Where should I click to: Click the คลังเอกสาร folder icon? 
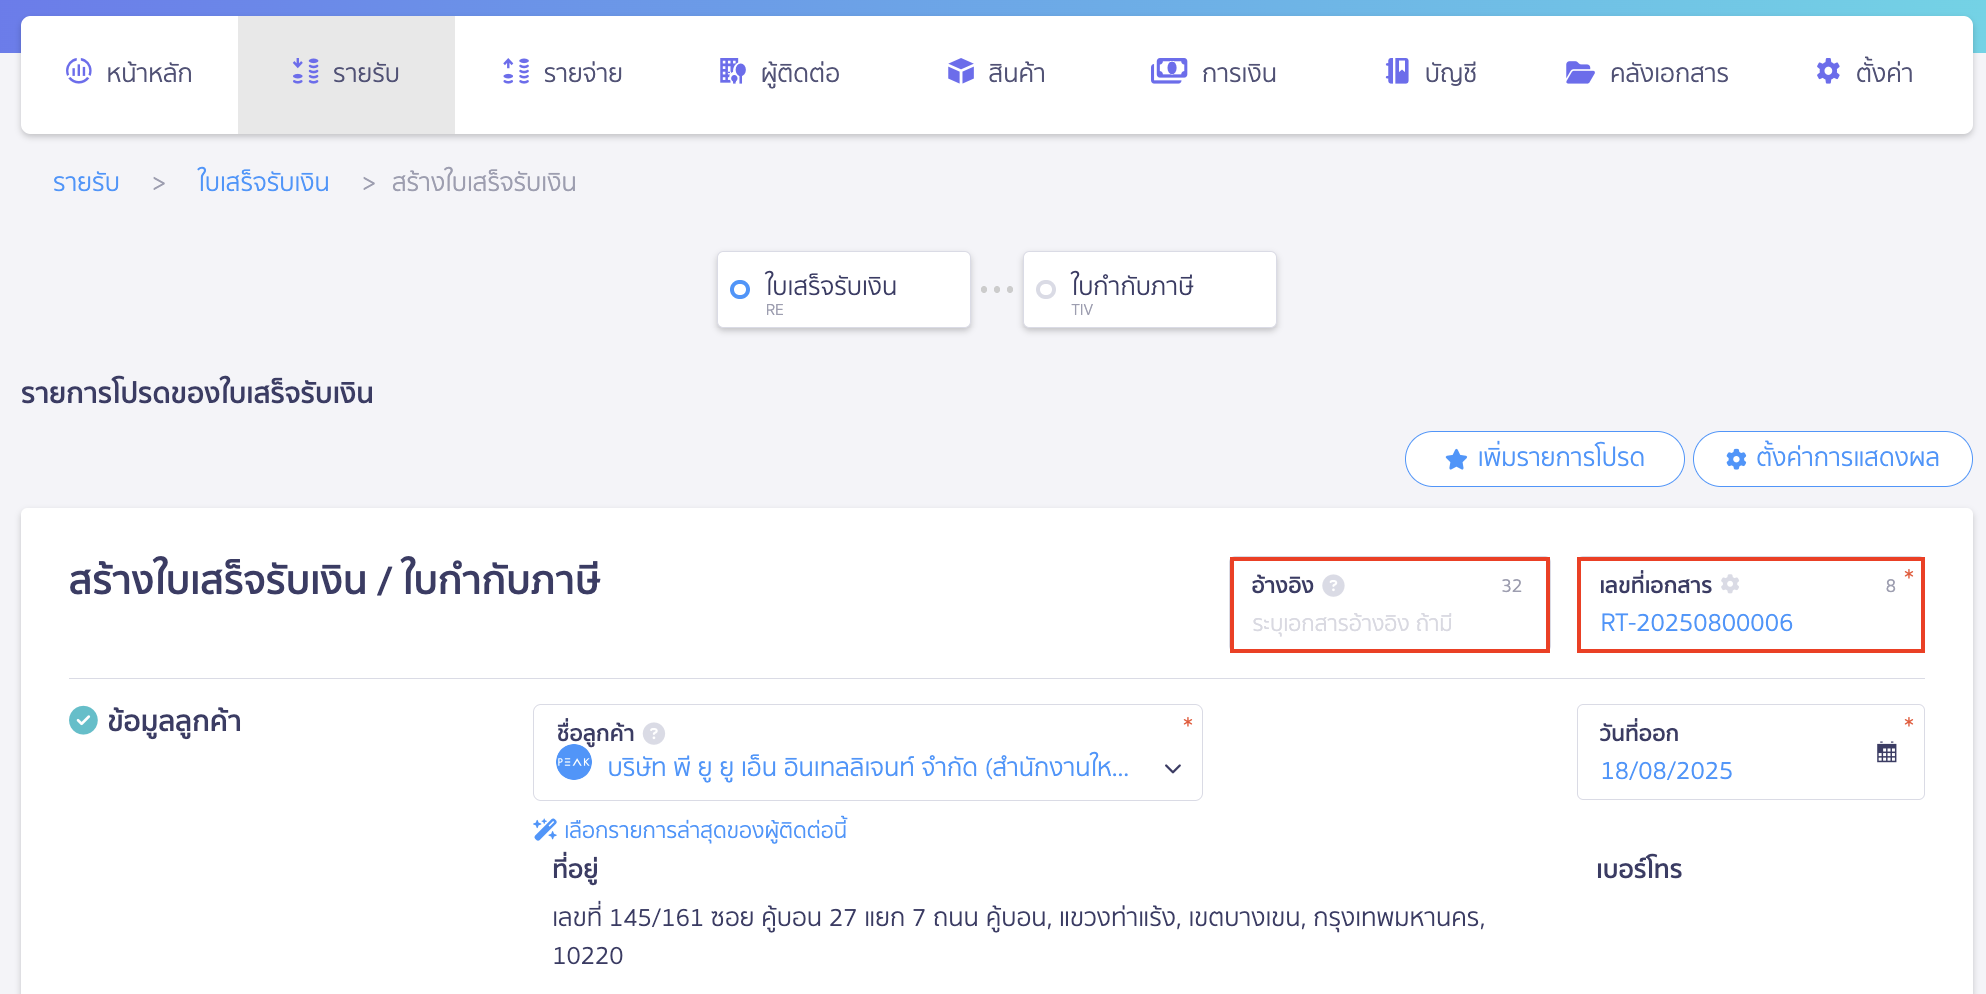click(1579, 73)
